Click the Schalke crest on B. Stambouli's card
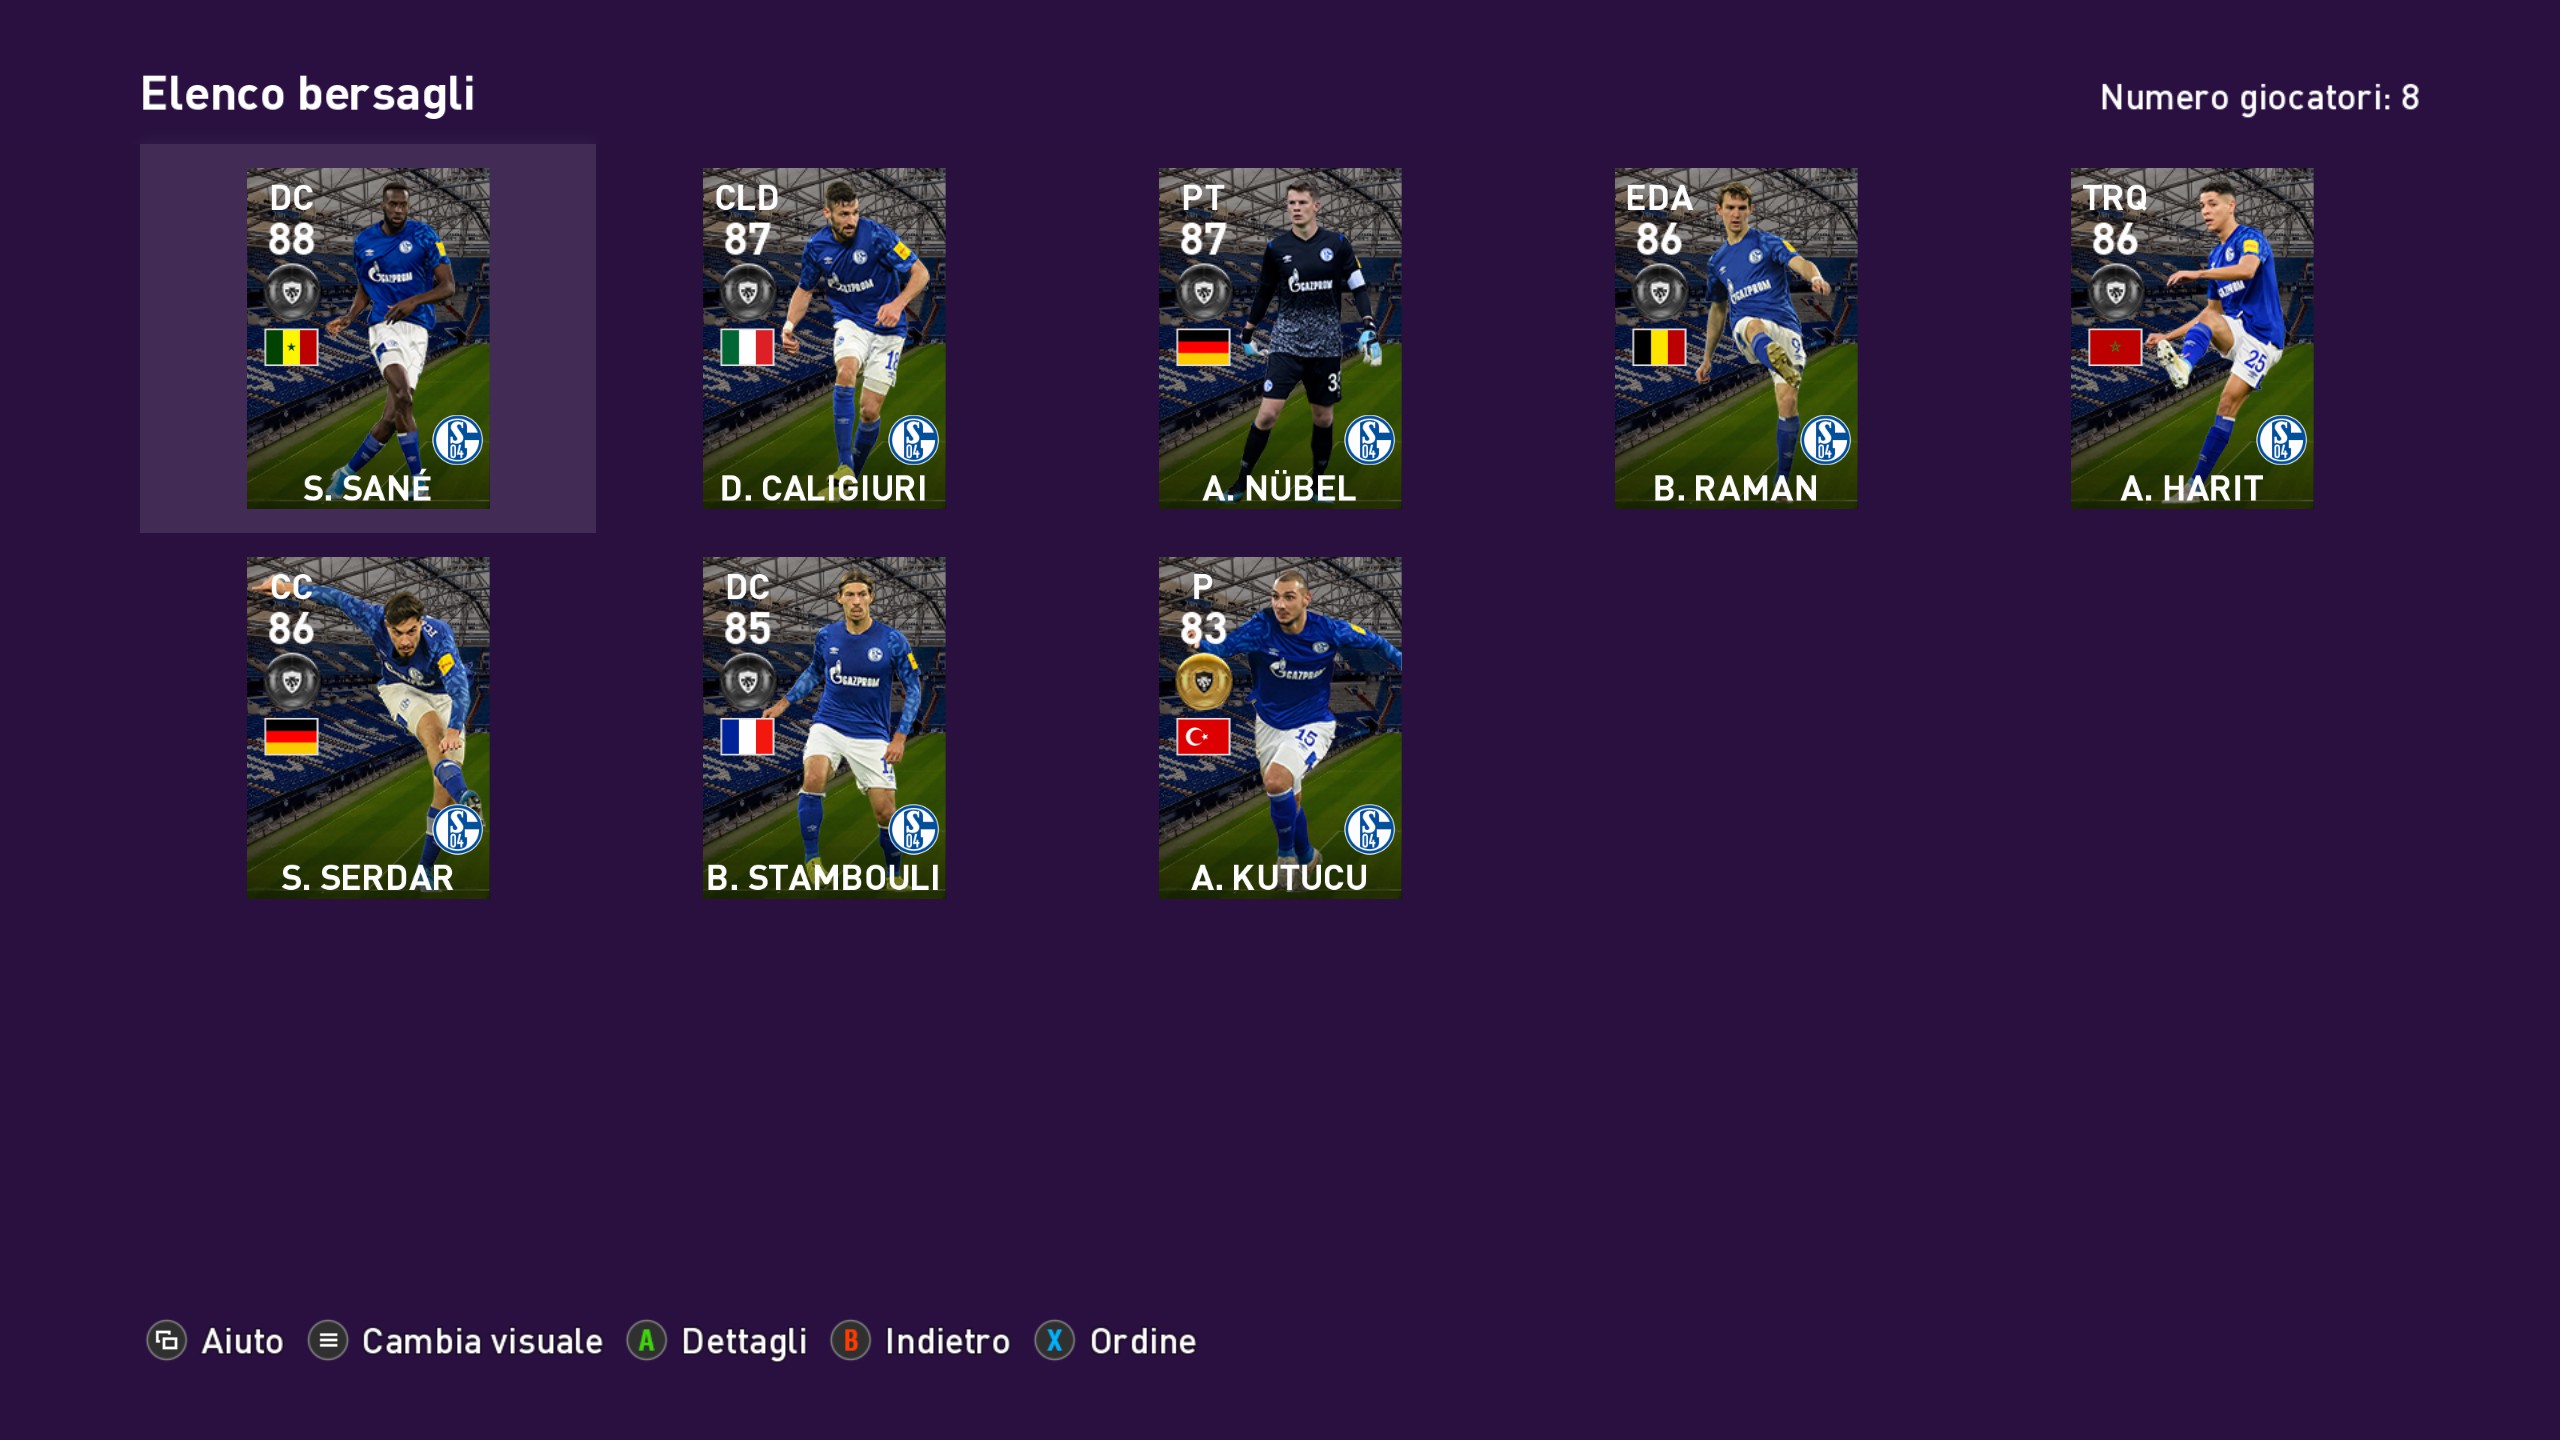Viewport: 2560px width, 1440px height. 914,829
